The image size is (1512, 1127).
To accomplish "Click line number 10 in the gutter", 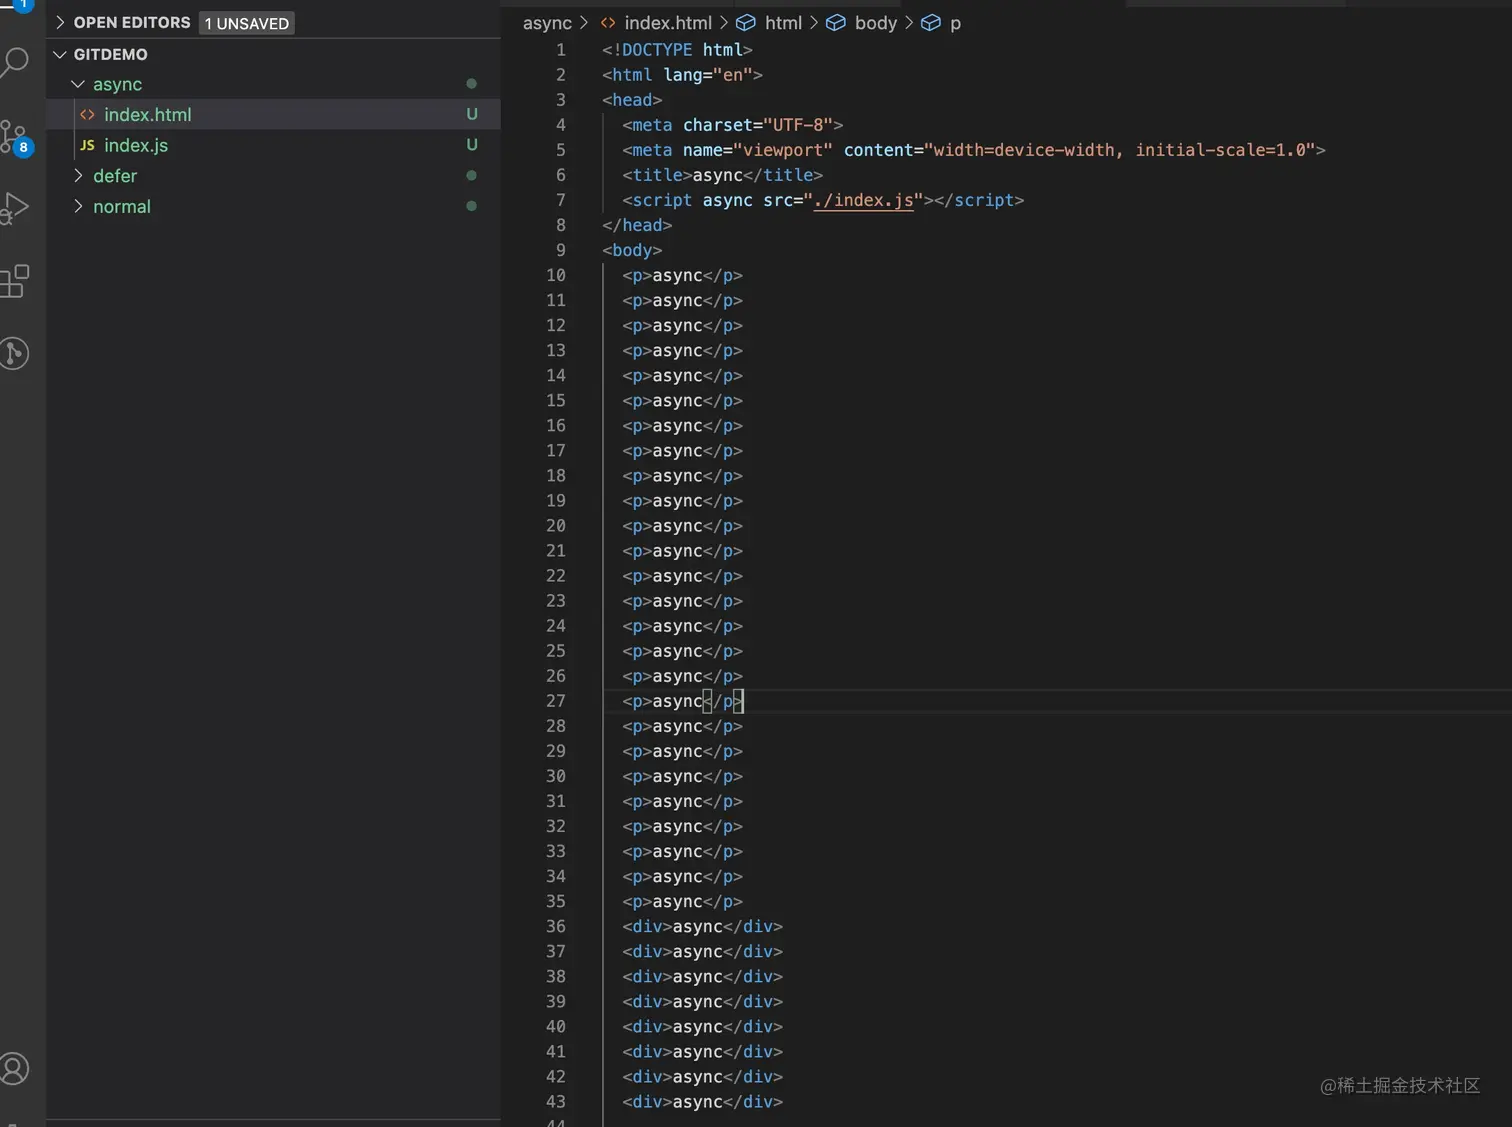I will (x=556, y=275).
